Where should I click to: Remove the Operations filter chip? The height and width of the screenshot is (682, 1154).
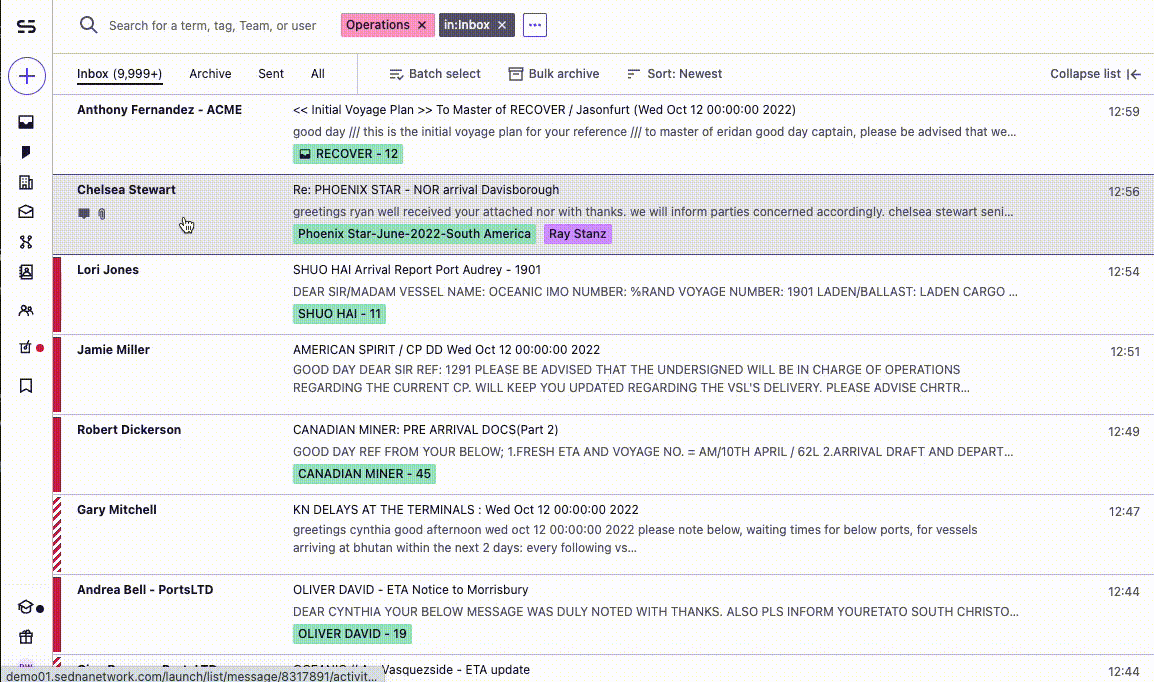pos(422,25)
